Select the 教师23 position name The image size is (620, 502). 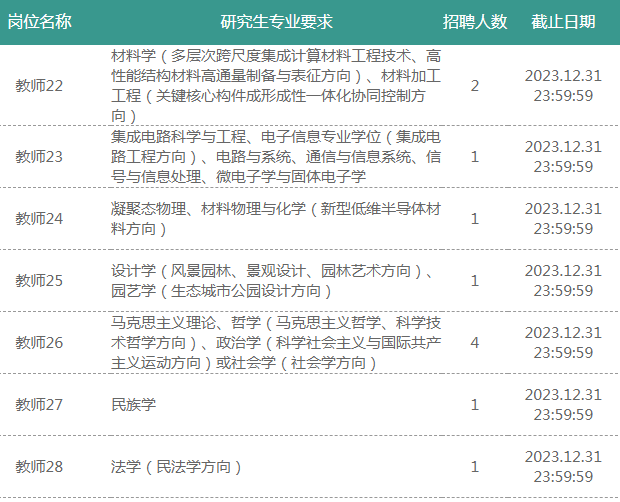click(39, 156)
